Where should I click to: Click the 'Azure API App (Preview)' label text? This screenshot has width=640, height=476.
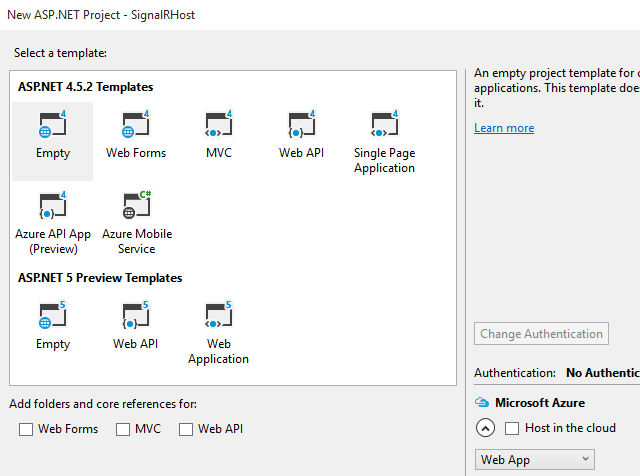(x=53, y=241)
